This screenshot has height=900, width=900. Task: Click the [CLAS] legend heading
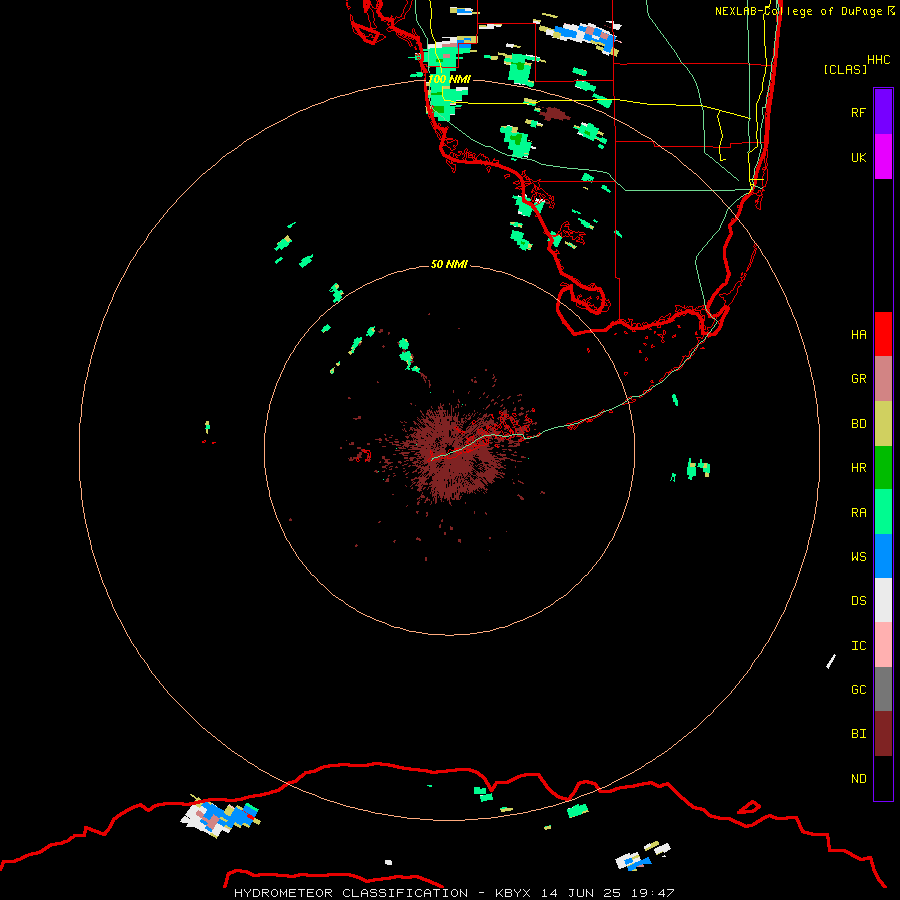(x=845, y=69)
